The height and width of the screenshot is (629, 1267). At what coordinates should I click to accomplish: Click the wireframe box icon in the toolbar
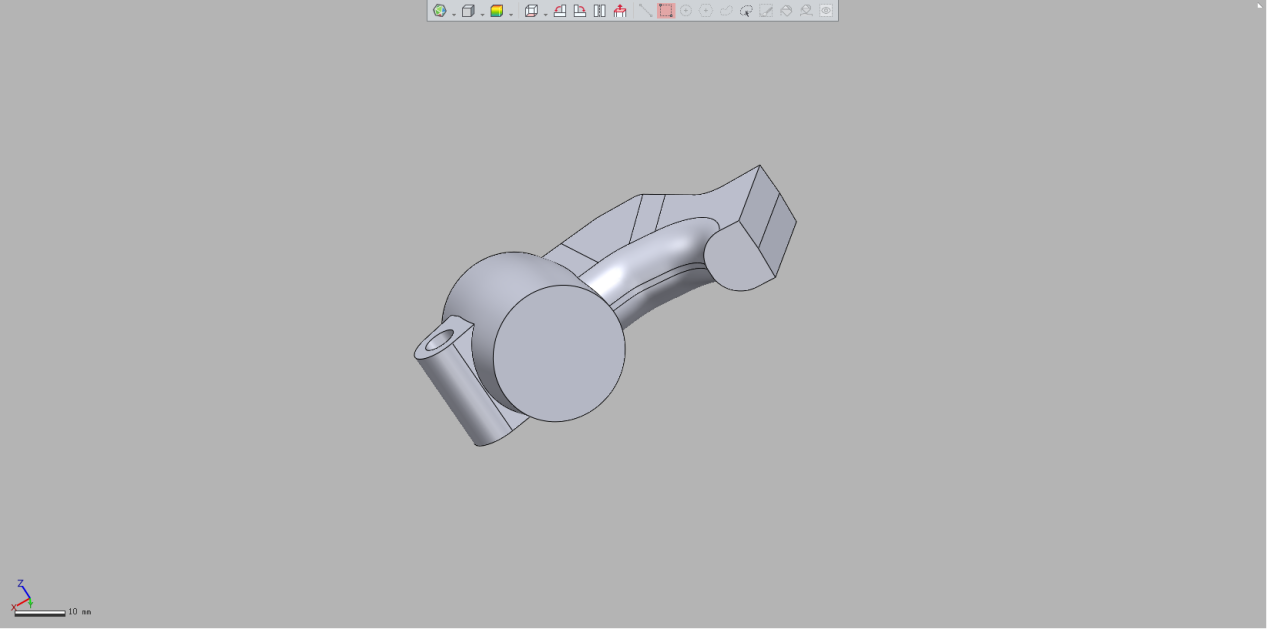click(x=531, y=11)
